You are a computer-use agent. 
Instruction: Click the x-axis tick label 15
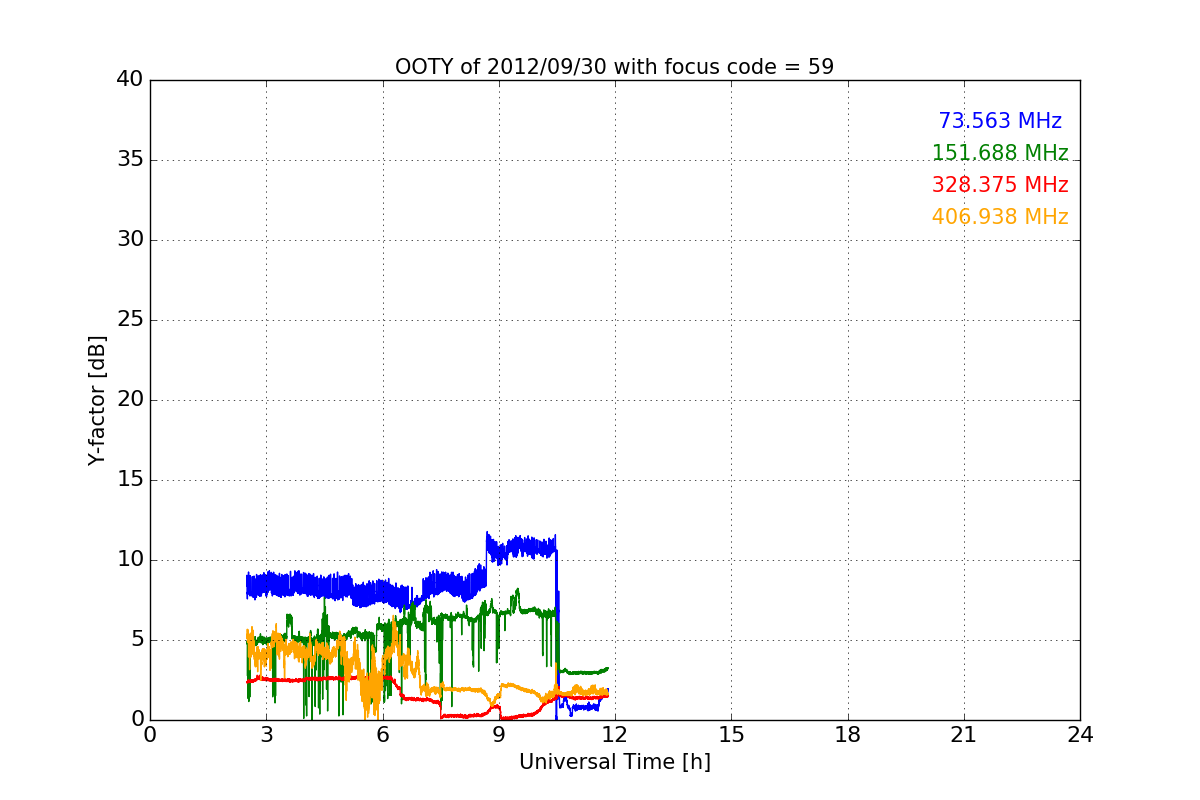pyautogui.click(x=731, y=735)
